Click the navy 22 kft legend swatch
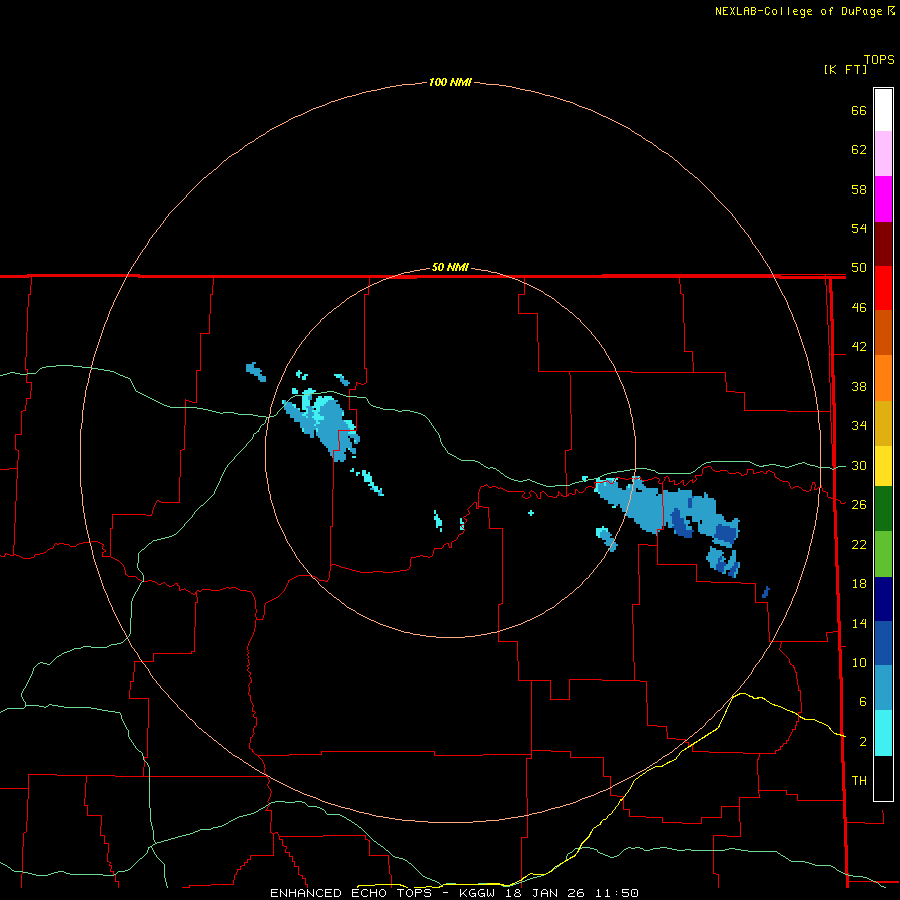 tap(883, 599)
